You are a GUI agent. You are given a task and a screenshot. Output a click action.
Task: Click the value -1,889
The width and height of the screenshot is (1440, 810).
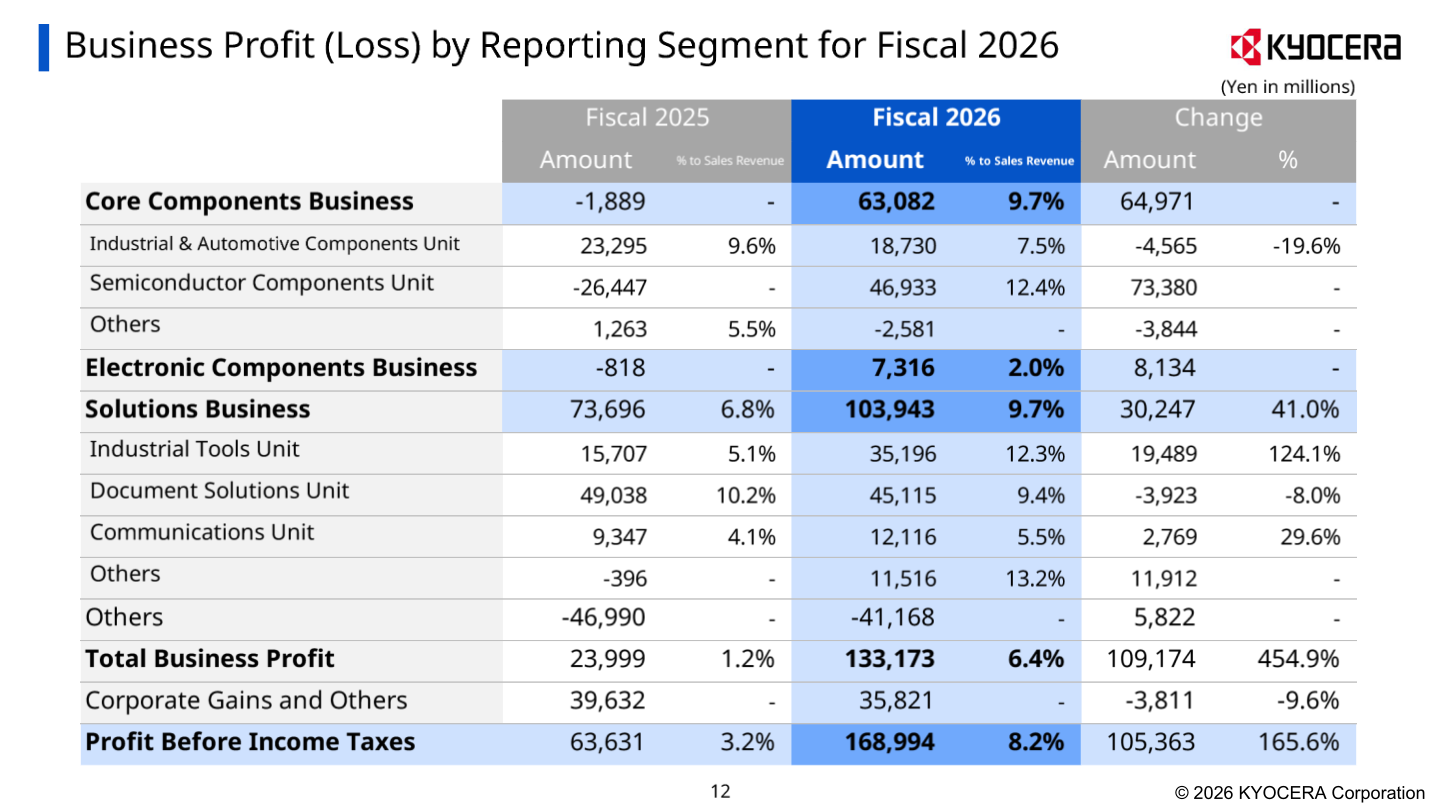[x=610, y=202]
